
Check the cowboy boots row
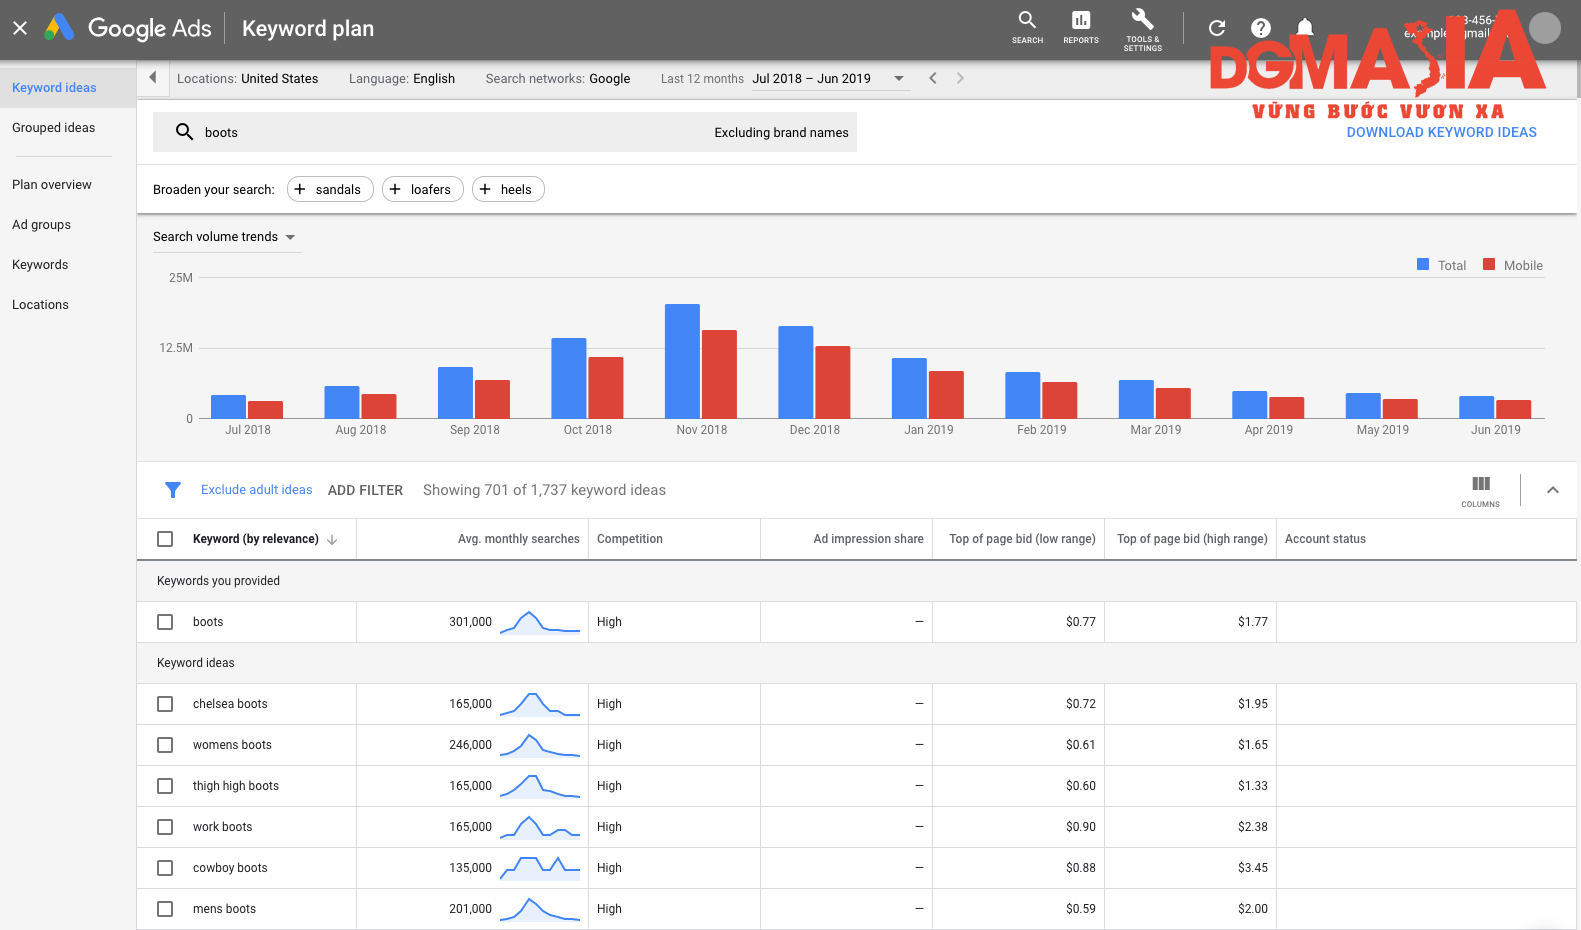[x=165, y=868]
